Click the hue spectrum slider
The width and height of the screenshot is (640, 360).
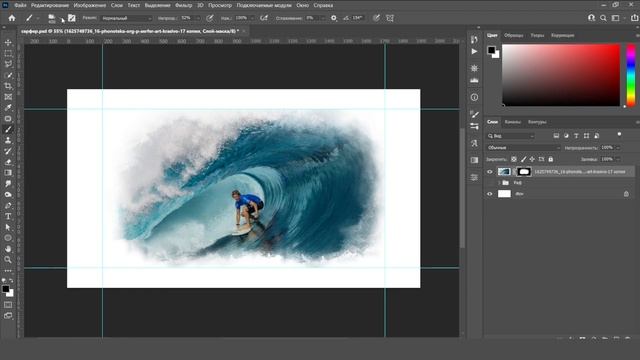click(631, 76)
